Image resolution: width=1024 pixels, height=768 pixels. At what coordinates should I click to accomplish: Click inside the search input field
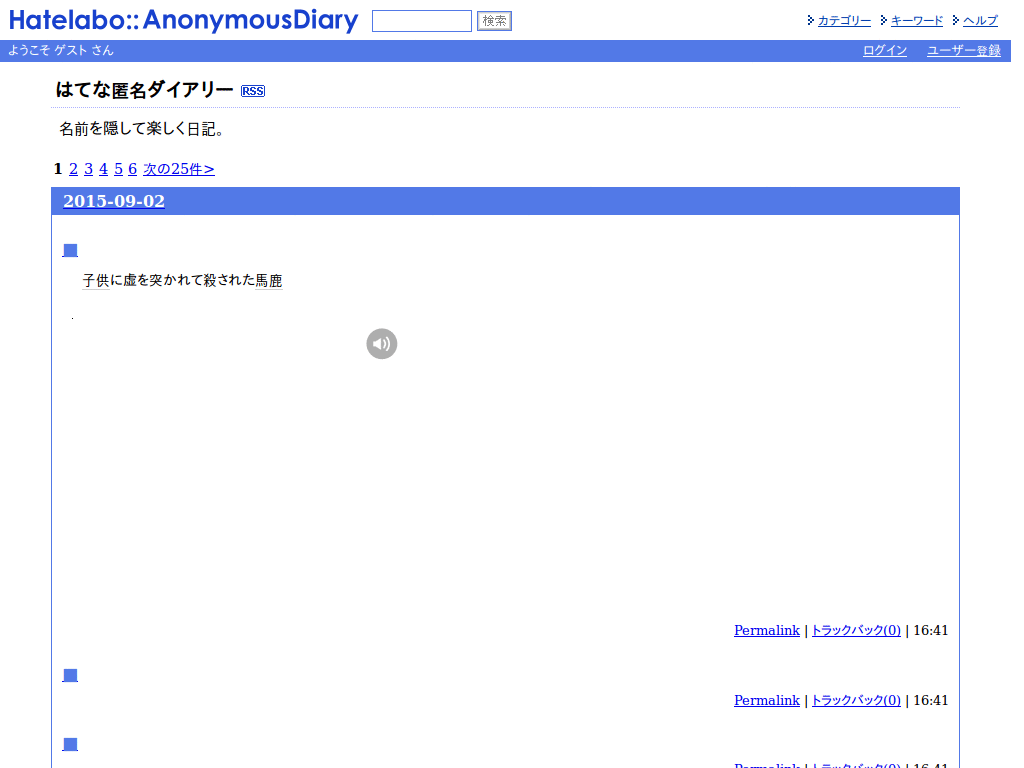(x=420, y=20)
